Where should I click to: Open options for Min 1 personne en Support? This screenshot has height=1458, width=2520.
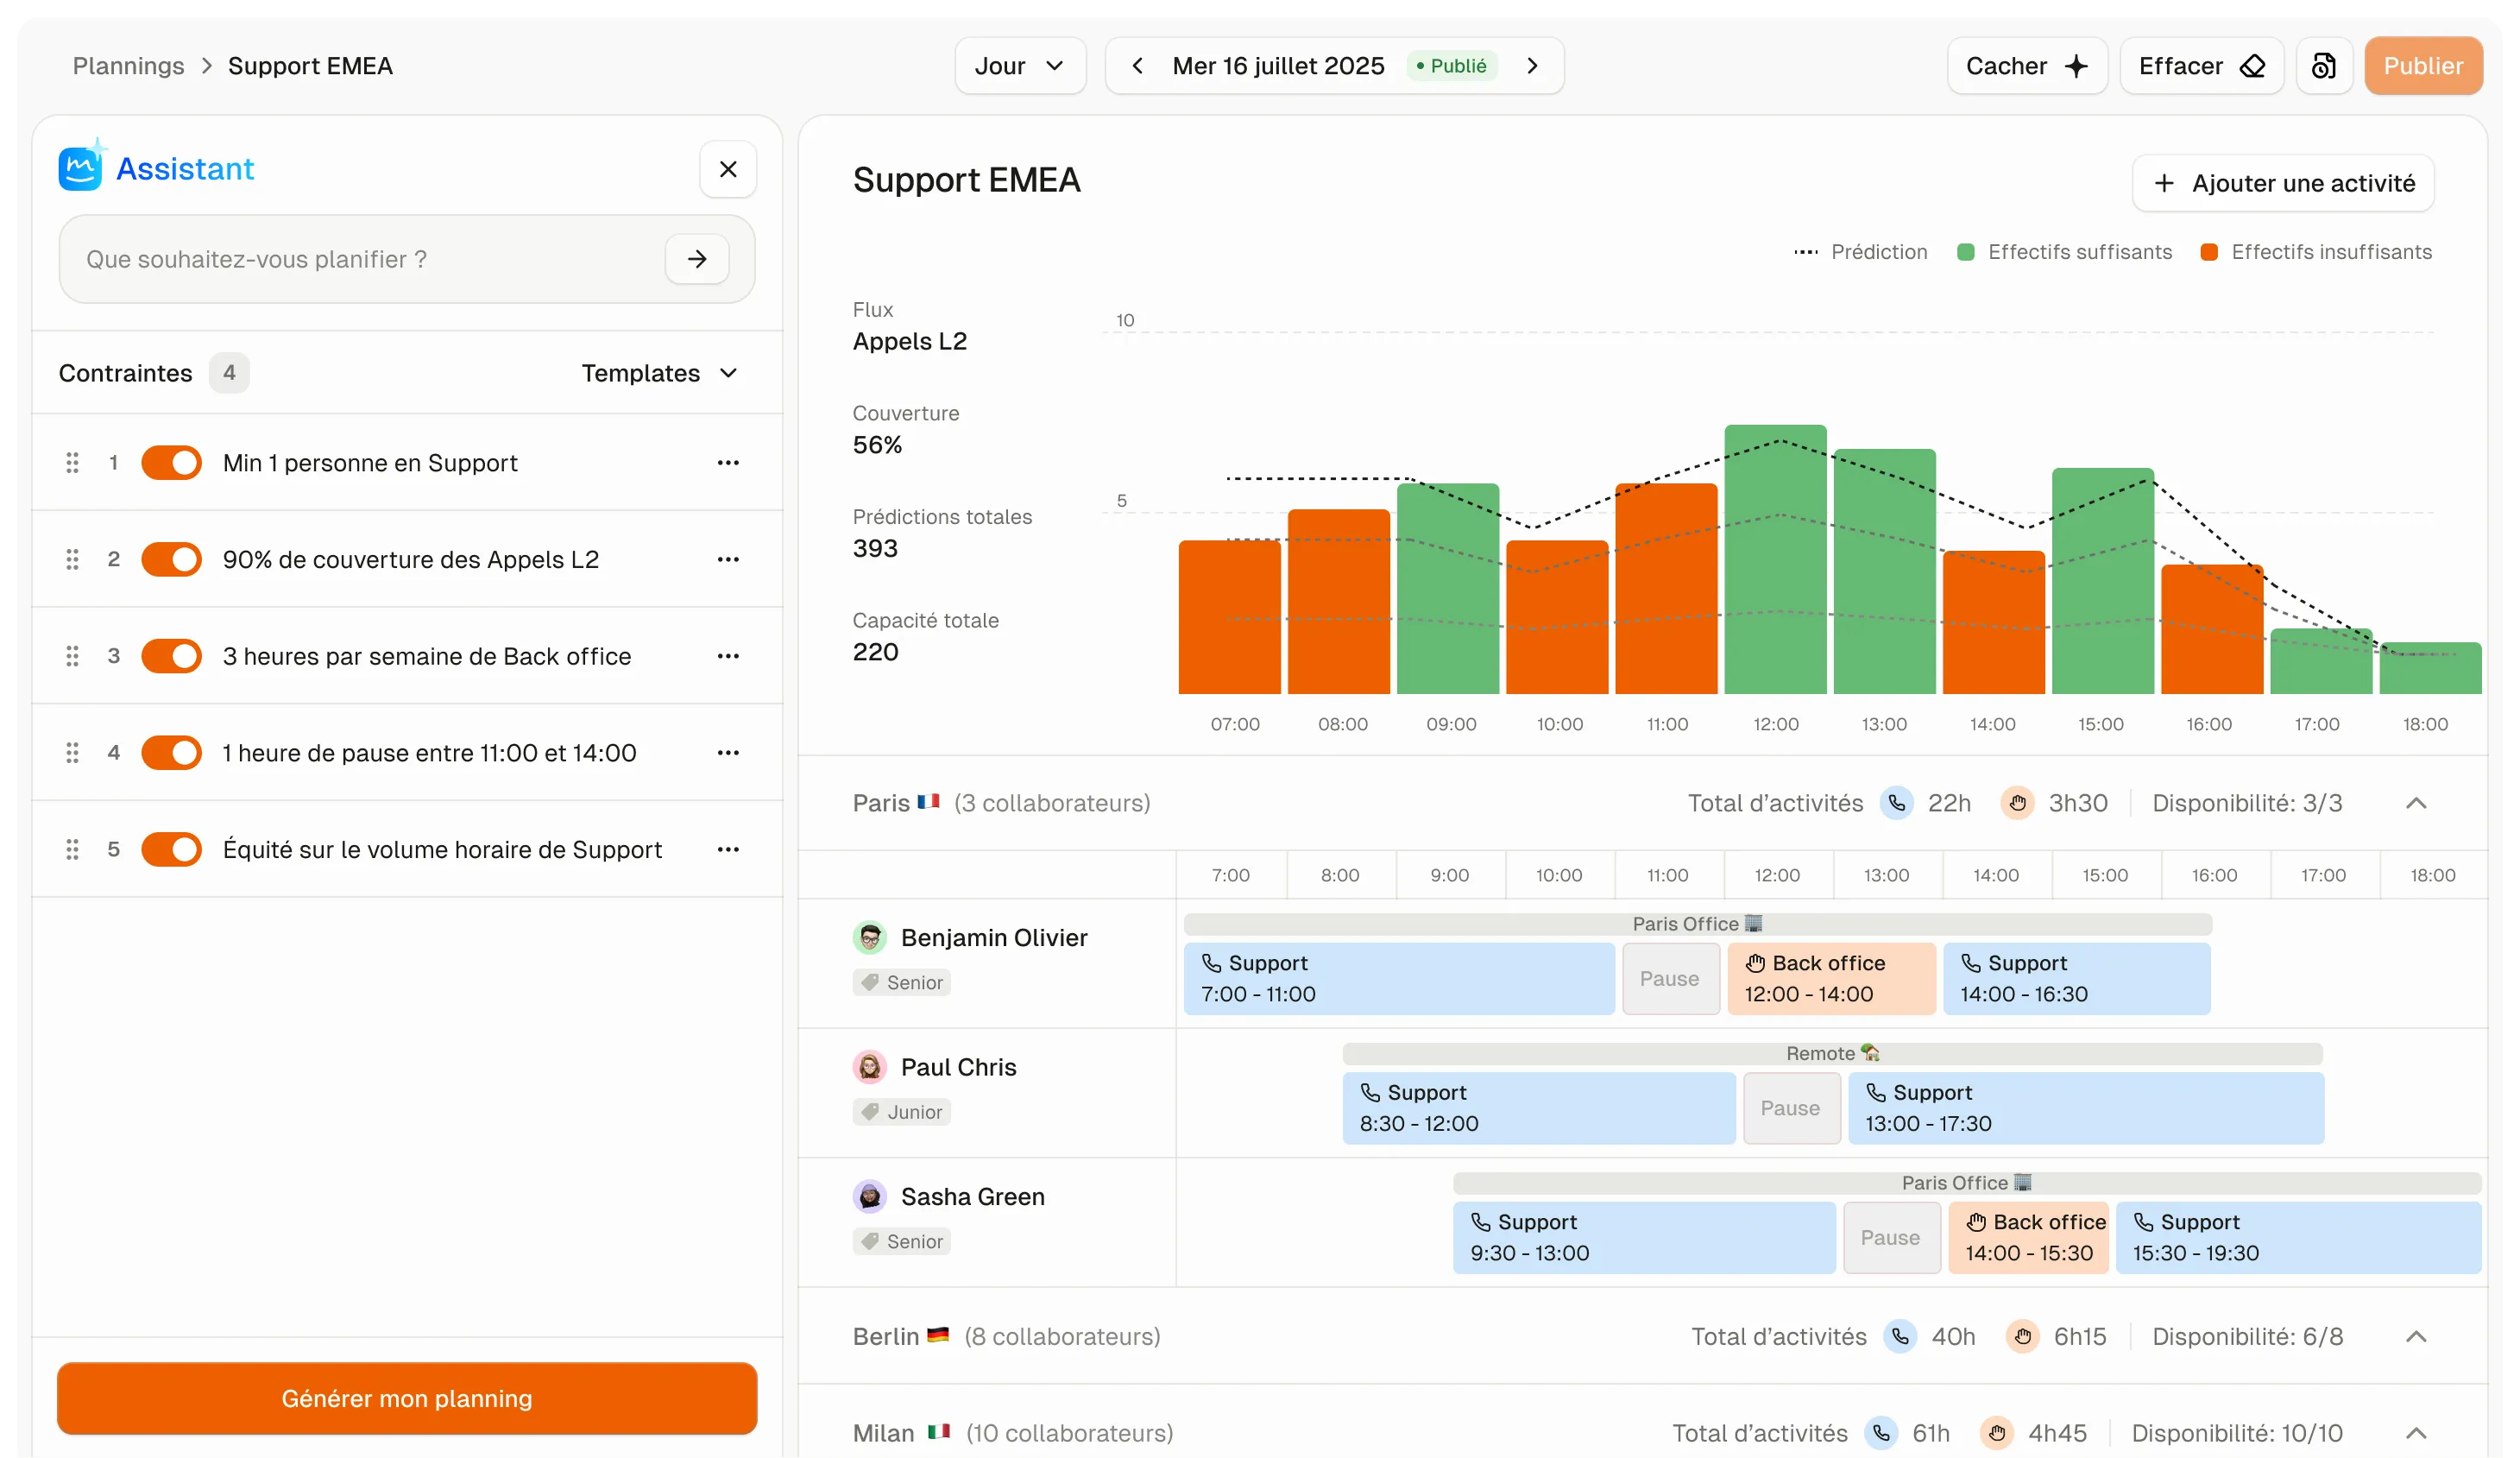[728, 463]
